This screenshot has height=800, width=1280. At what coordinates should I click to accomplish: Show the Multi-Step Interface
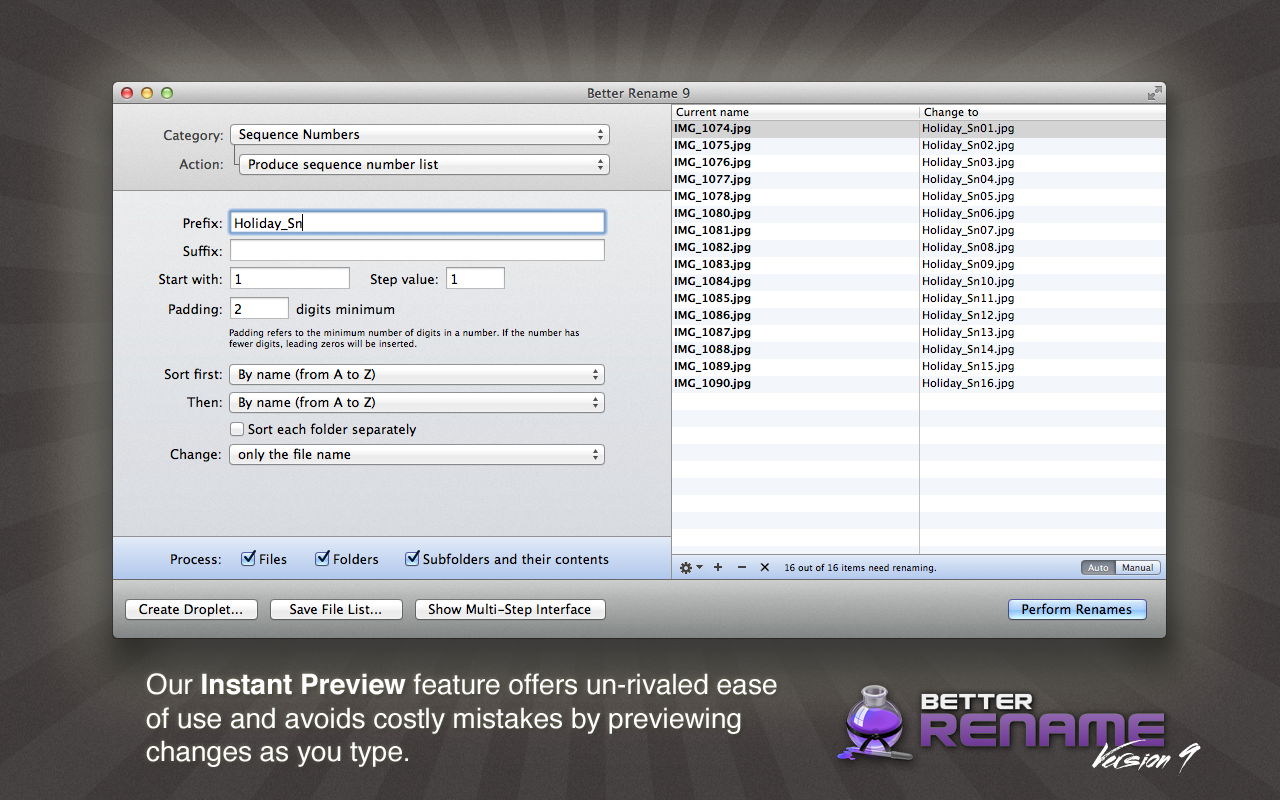pos(510,609)
